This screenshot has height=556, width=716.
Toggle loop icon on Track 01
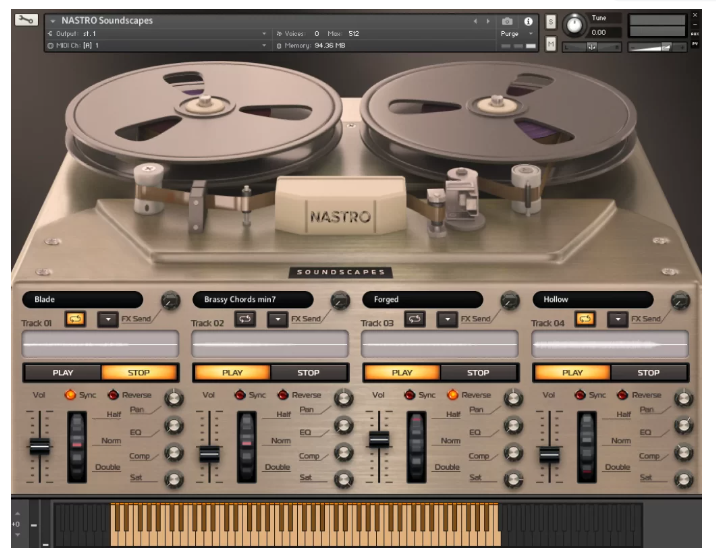tap(75, 319)
